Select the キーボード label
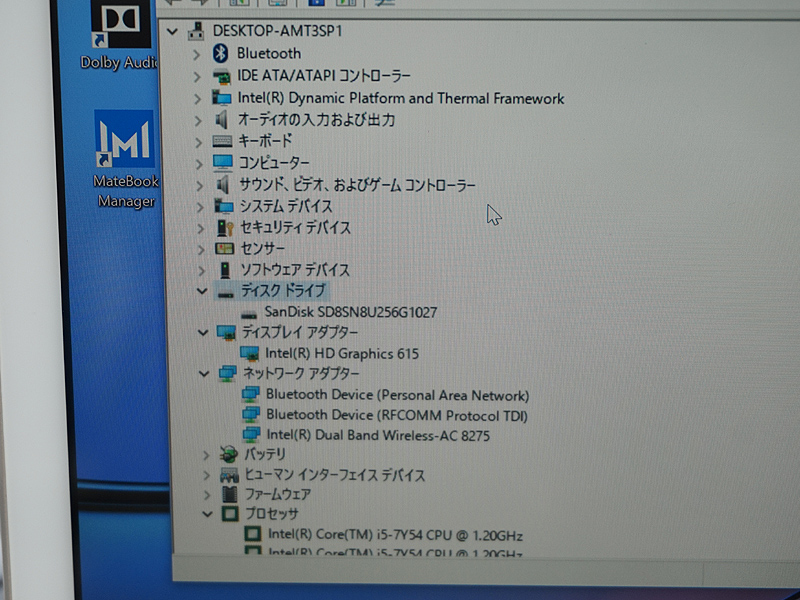Image resolution: width=800 pixels, height=600 pixels. pos(265,141)
